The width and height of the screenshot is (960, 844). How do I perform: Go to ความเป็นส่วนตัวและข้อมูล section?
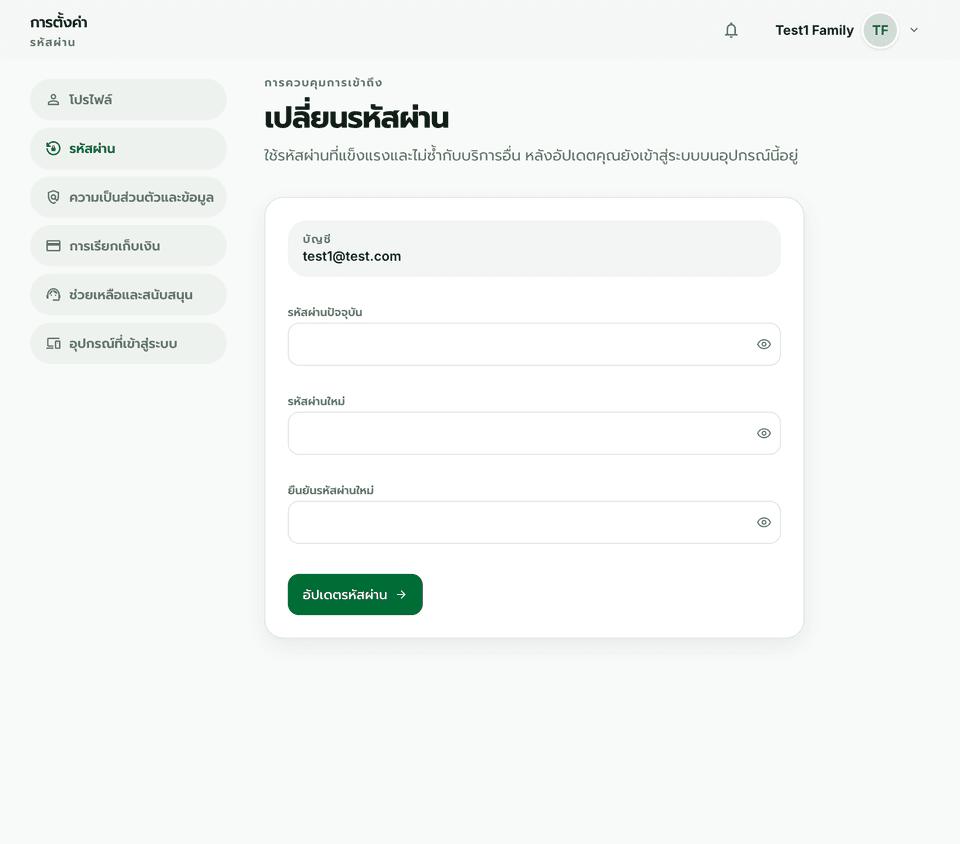point(128,197)
